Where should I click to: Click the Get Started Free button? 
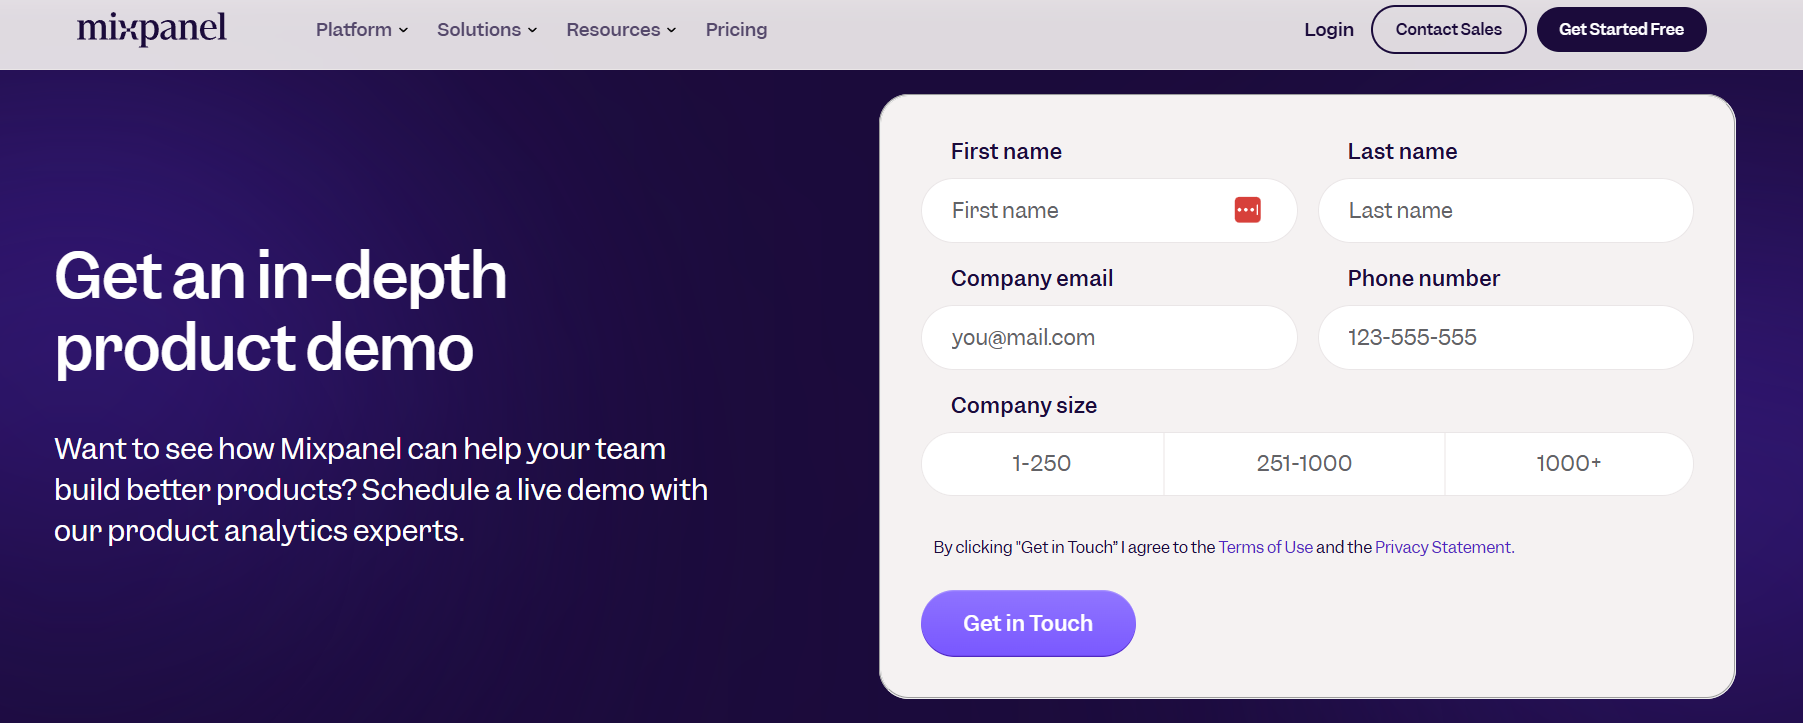coord(1621,29)
